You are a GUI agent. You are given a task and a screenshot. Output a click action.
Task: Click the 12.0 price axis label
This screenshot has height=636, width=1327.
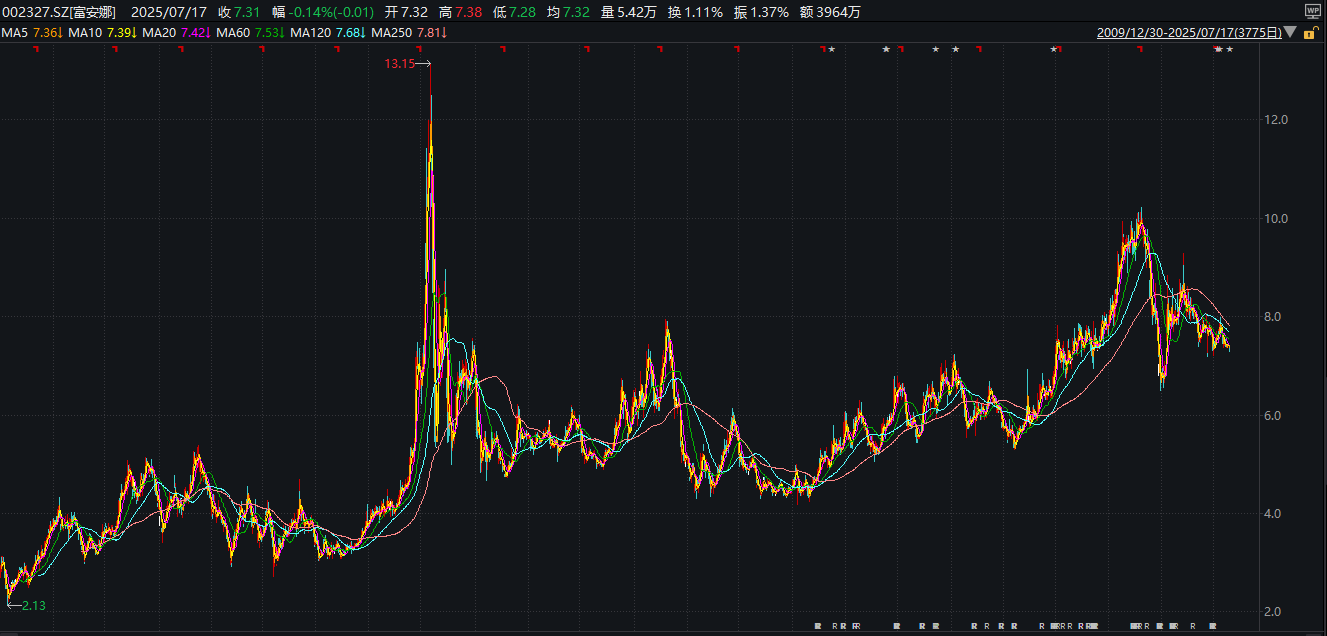click(x=1276, y=120)
